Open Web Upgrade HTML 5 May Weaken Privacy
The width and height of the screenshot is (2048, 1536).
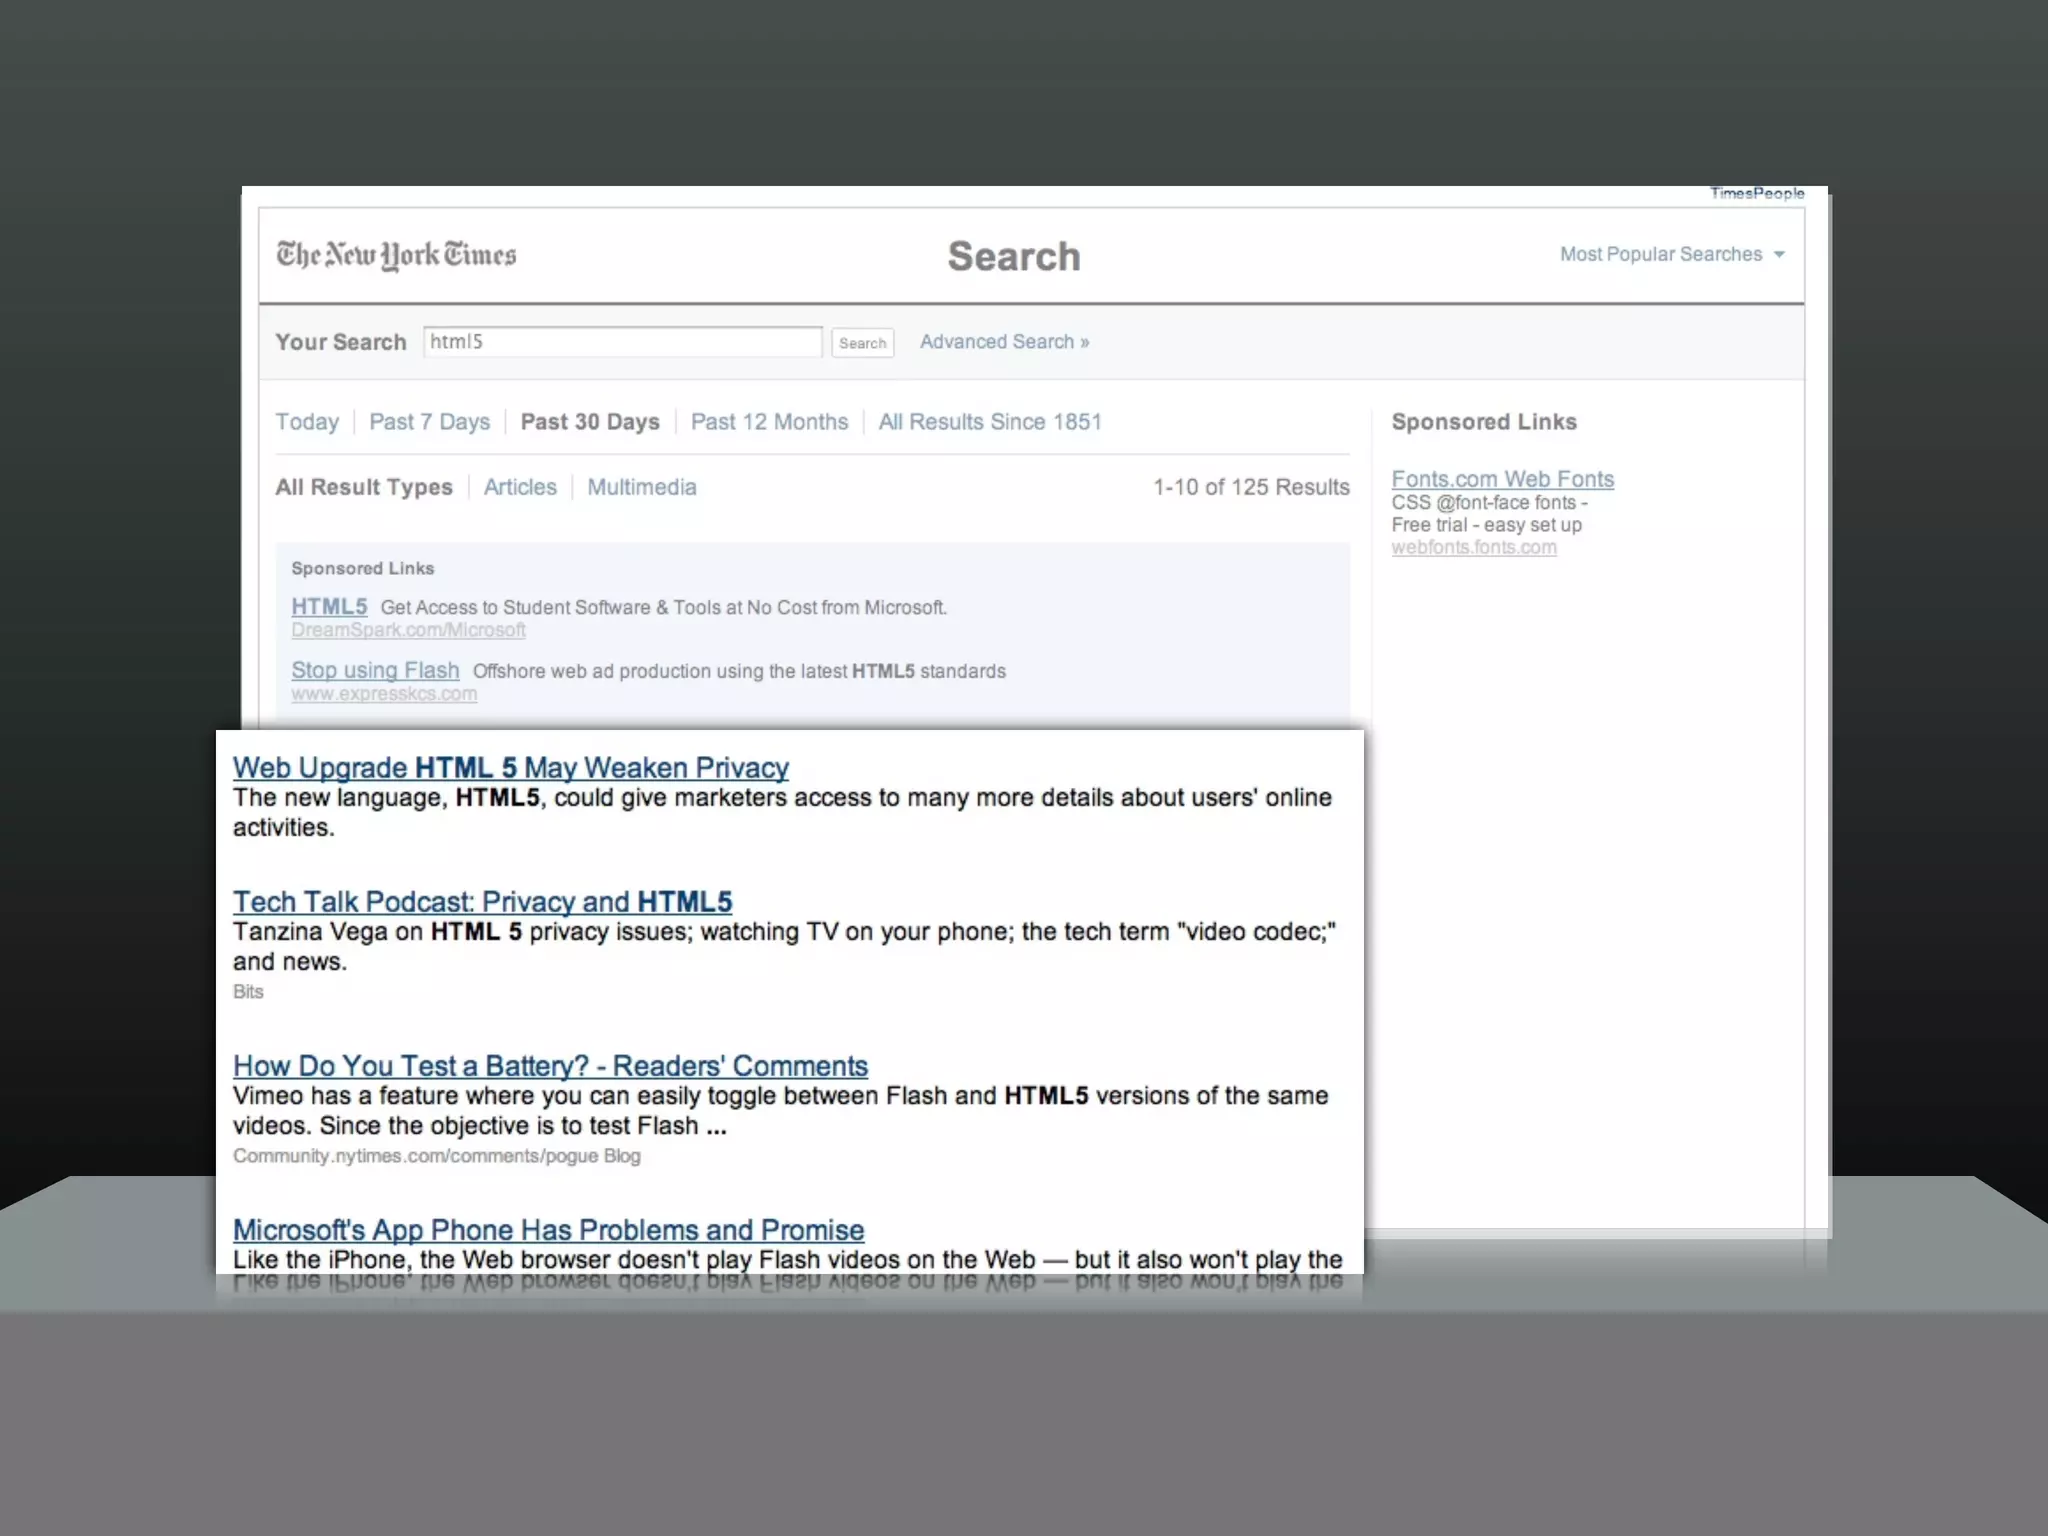(510, 768)
